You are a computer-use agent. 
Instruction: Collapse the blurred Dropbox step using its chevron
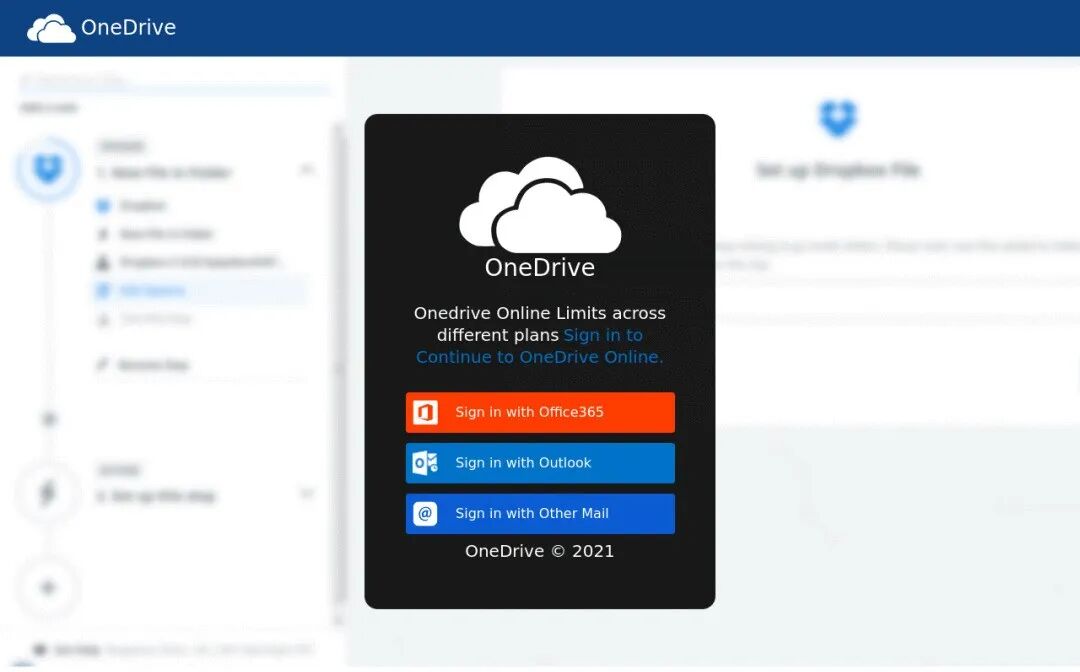[x=307, y=169]
